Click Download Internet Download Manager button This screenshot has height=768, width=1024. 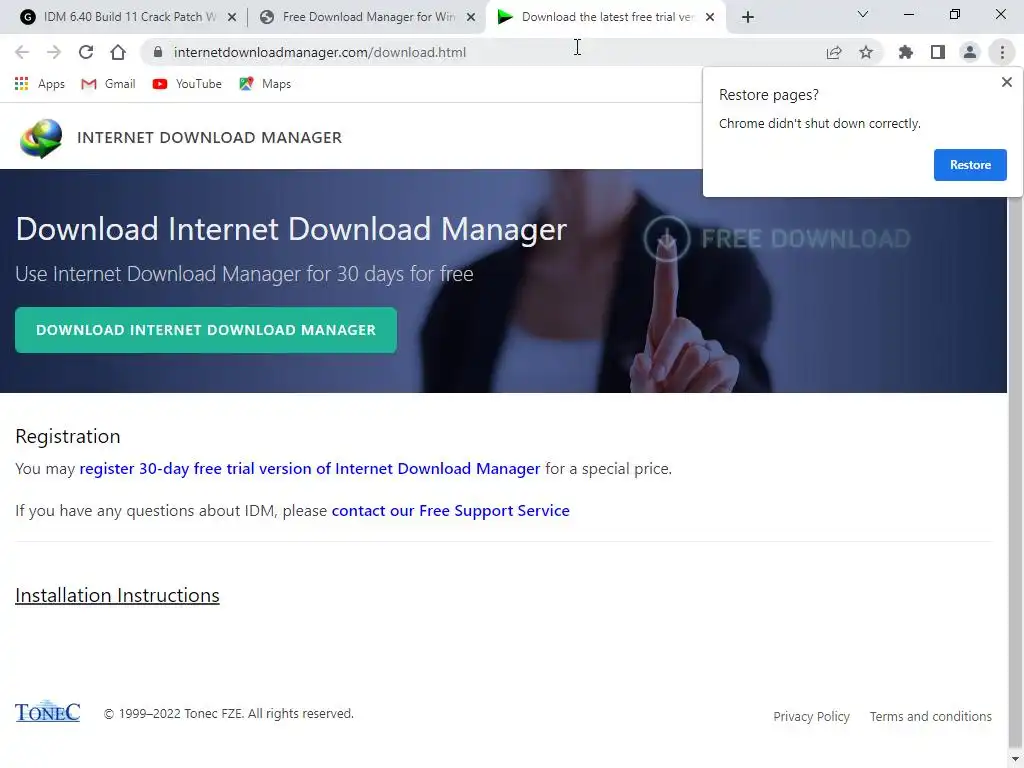(206, 330)
